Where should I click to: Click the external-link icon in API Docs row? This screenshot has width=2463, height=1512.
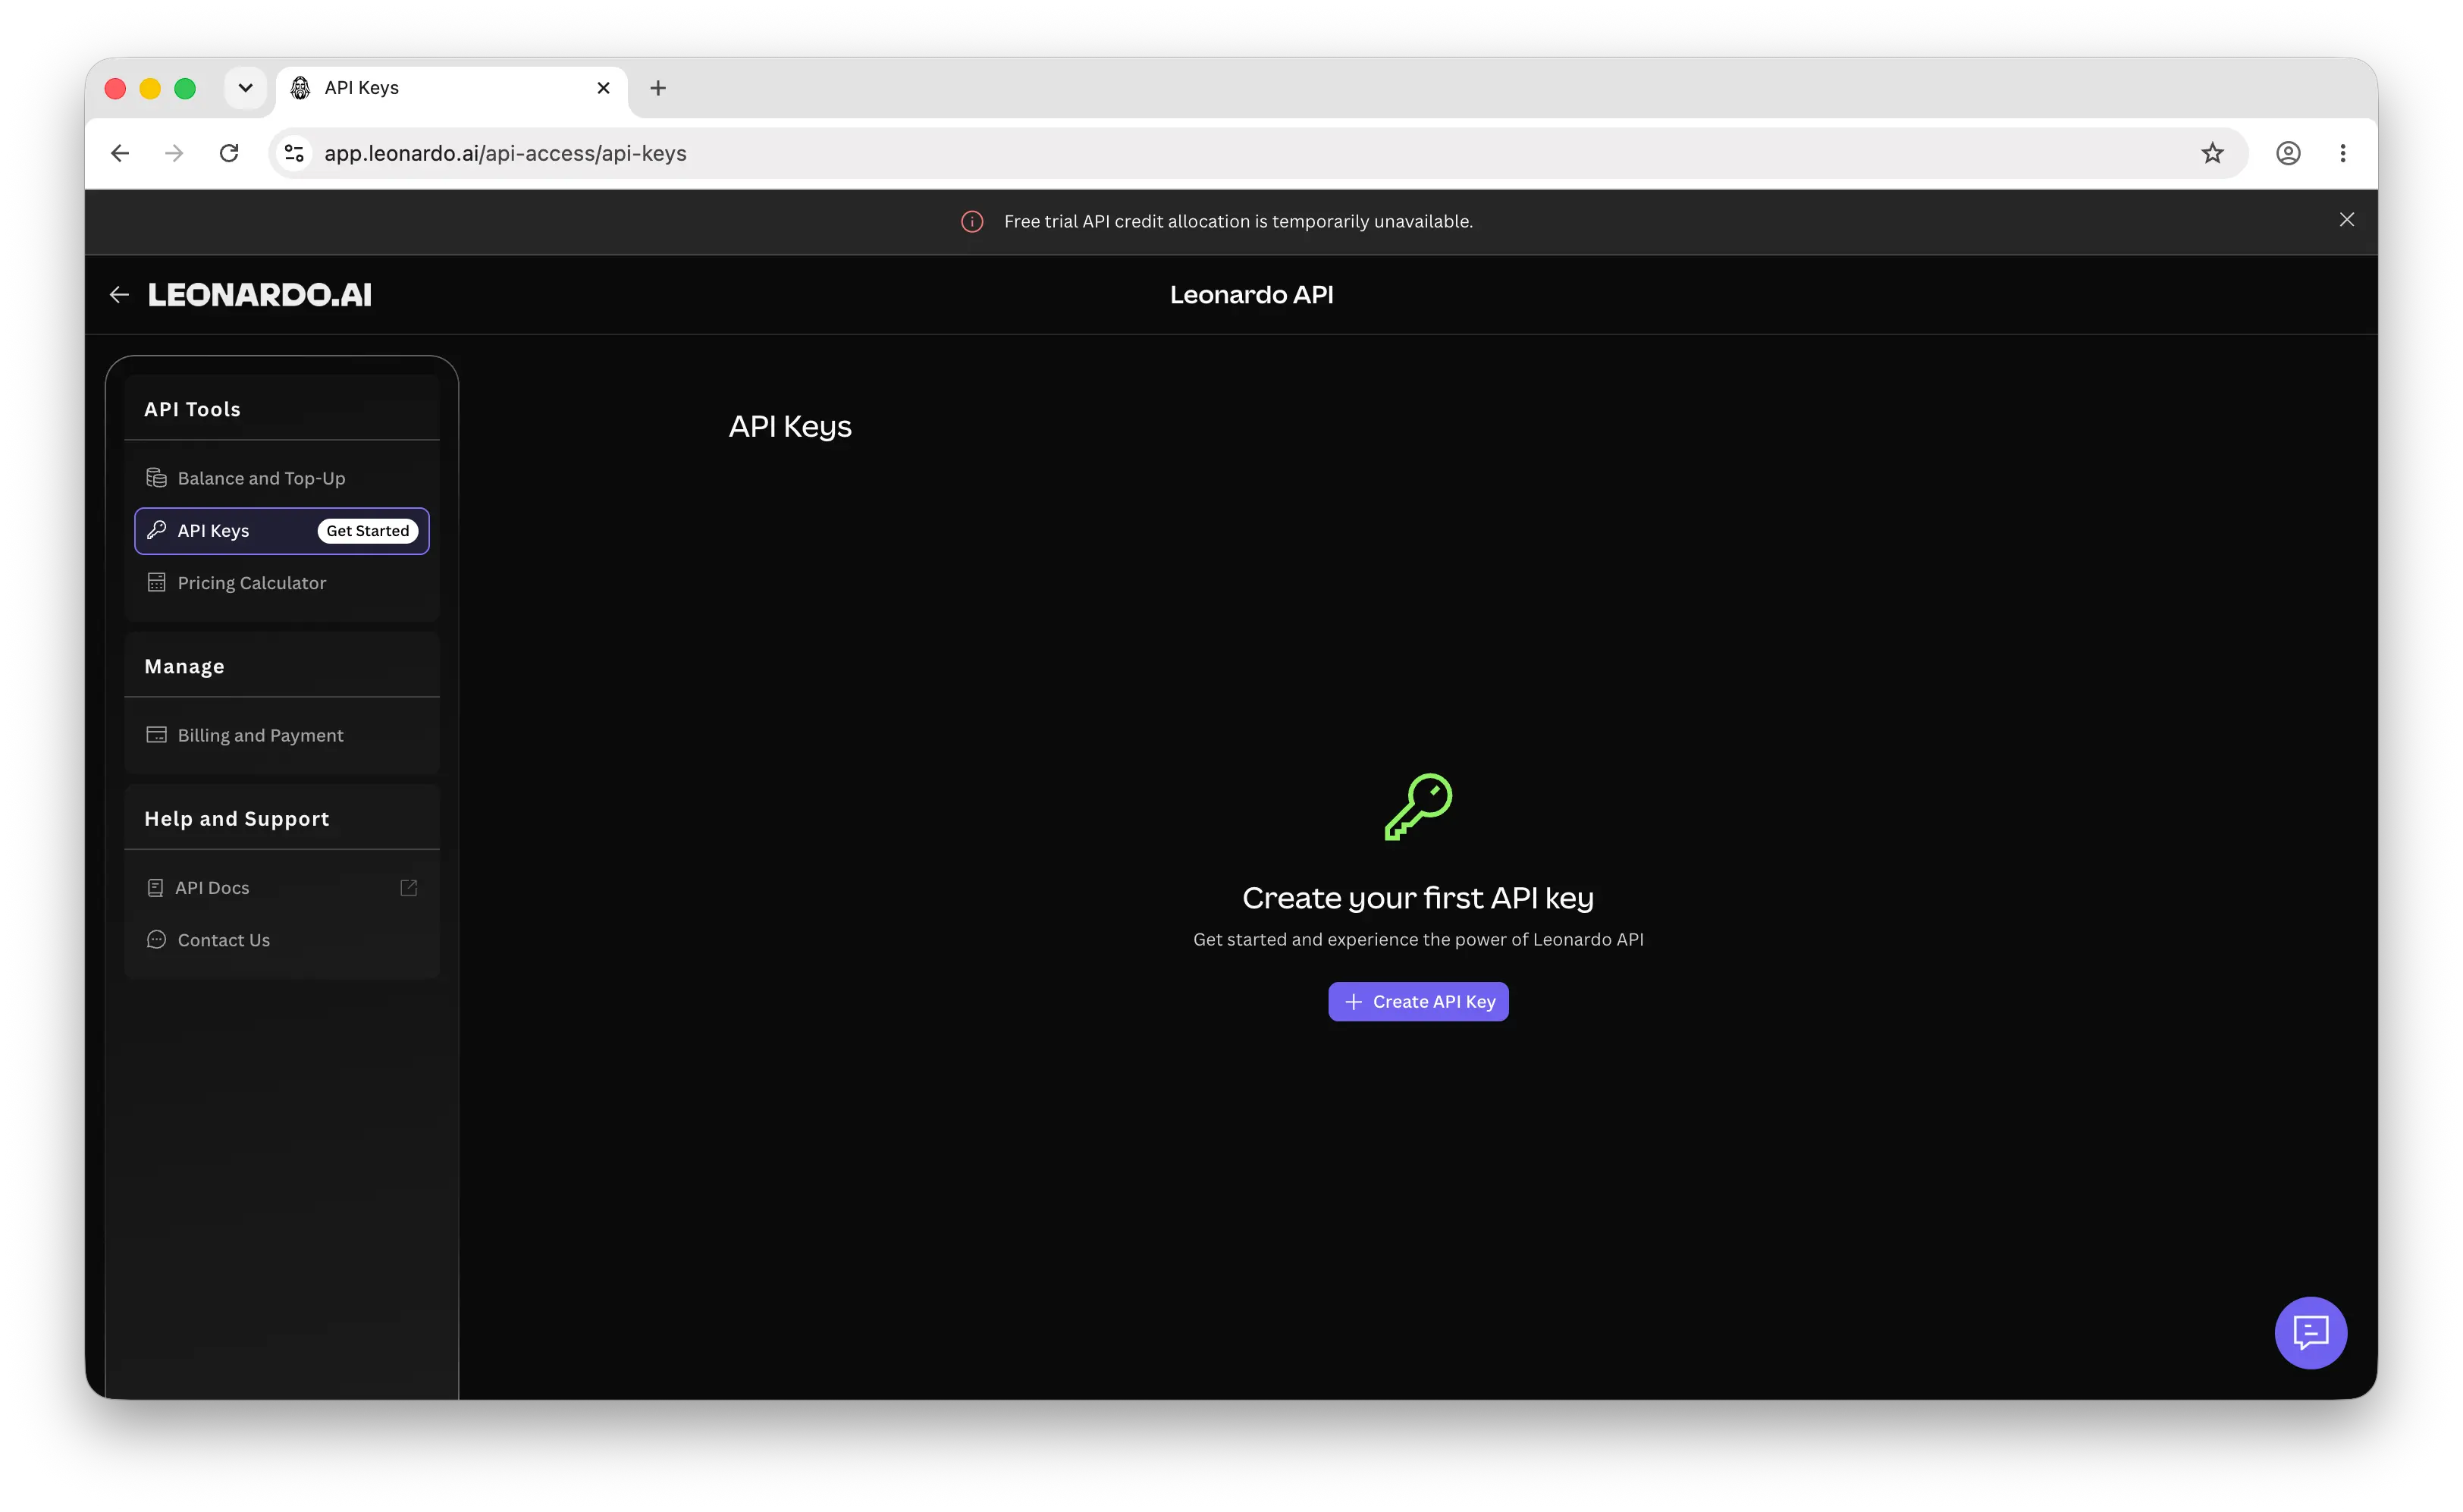(408, 887)
